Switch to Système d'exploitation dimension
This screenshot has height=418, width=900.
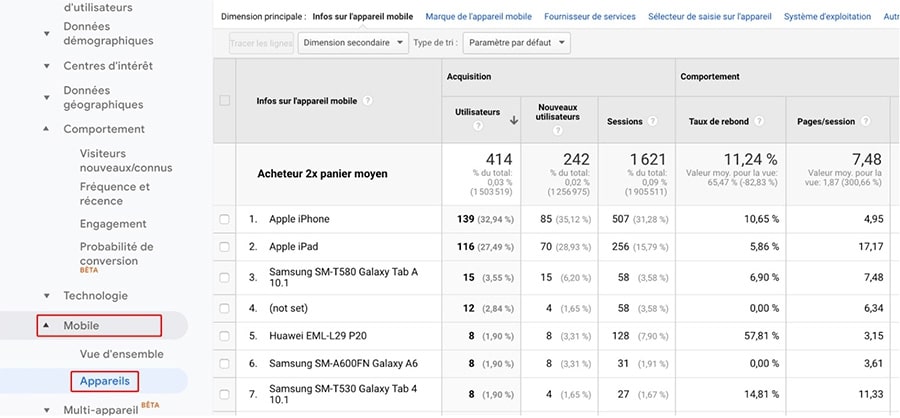coord(828,17)
